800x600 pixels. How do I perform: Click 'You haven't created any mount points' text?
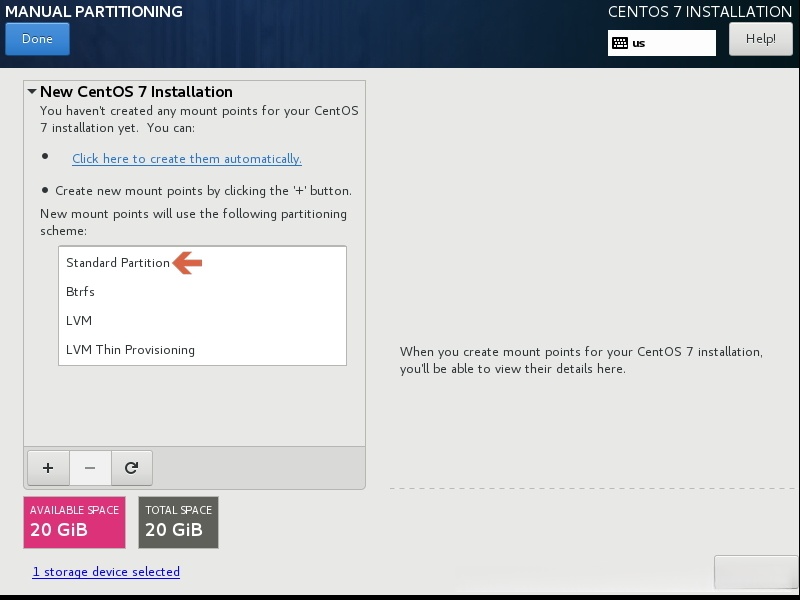199,119
